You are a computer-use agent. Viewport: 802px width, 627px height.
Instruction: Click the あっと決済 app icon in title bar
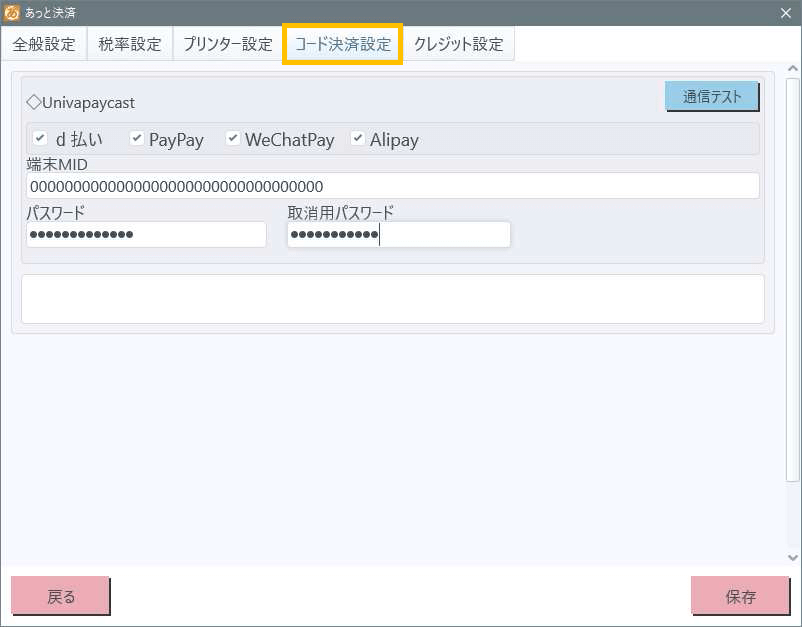12,12
